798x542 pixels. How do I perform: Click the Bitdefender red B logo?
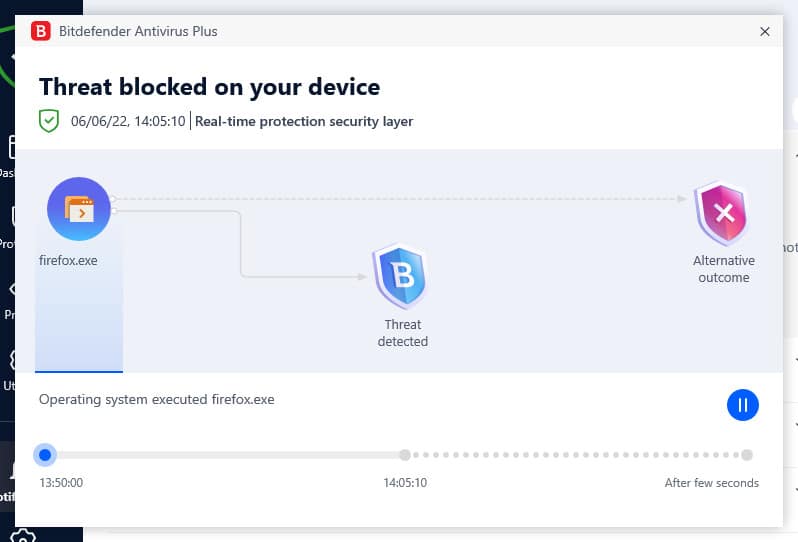click(41, 31)
